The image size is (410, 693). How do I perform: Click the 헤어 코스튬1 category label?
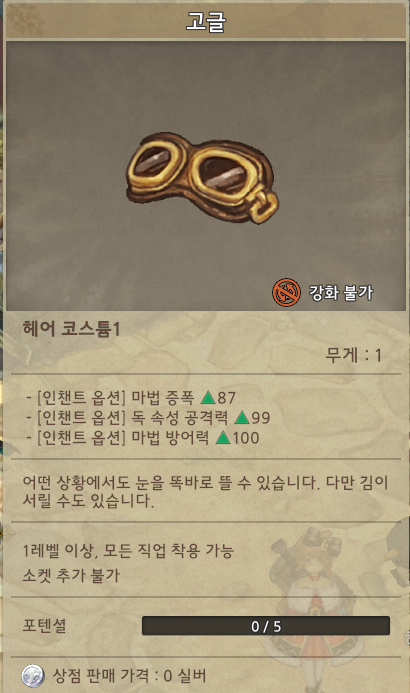pyautogui.click(x=71, y=329)
